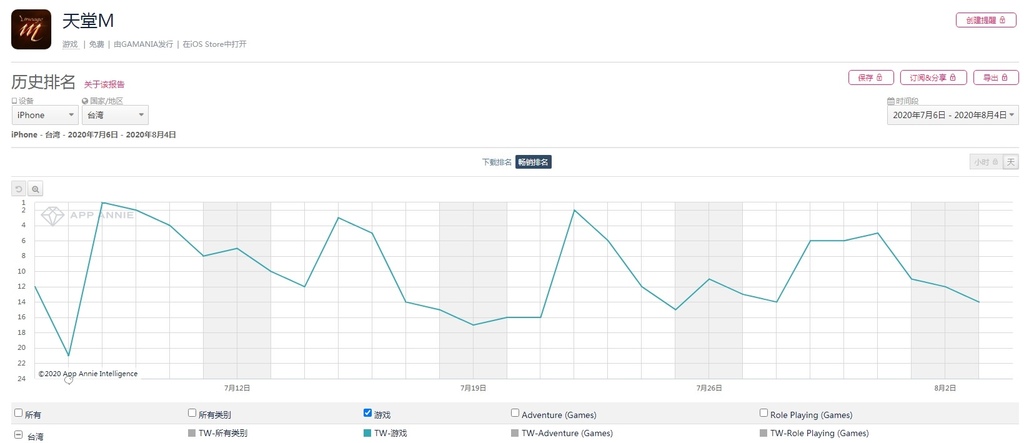The width and height of the screenshot is (1024, 443).
Task: Check the 所有类别 checkbox
Action: [x=192, y=413]
